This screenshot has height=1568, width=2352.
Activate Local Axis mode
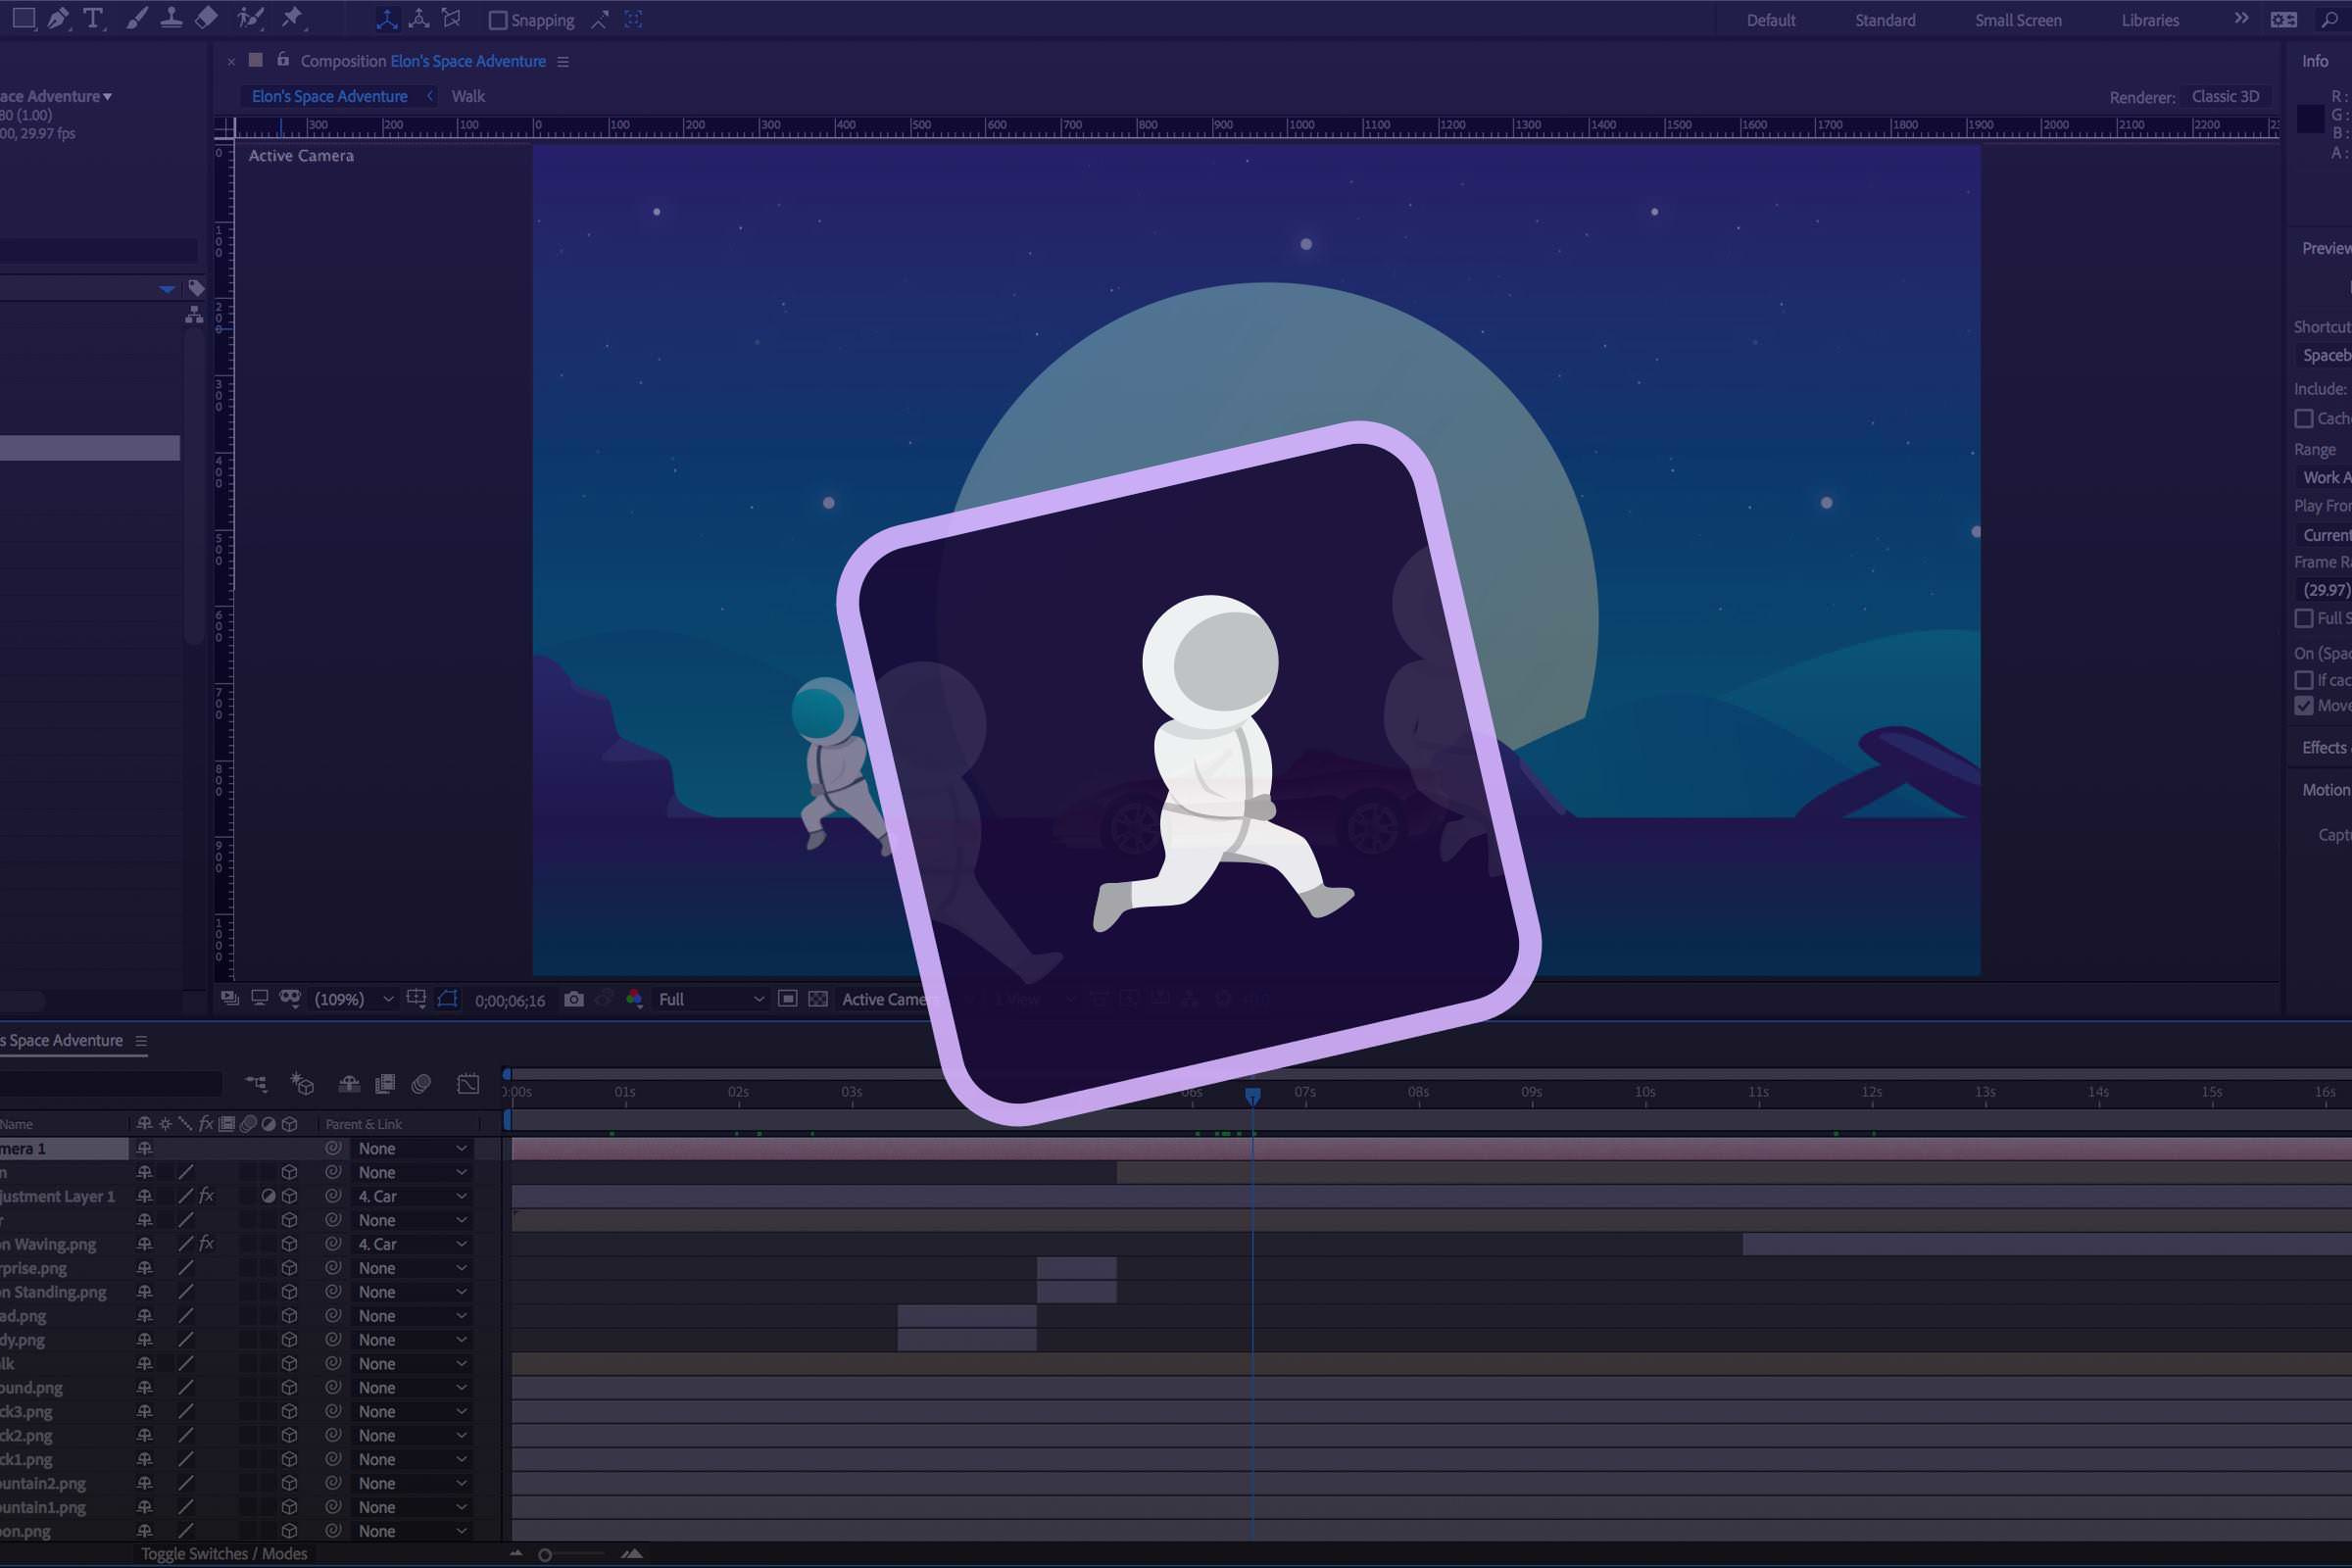tap(387, 19)
